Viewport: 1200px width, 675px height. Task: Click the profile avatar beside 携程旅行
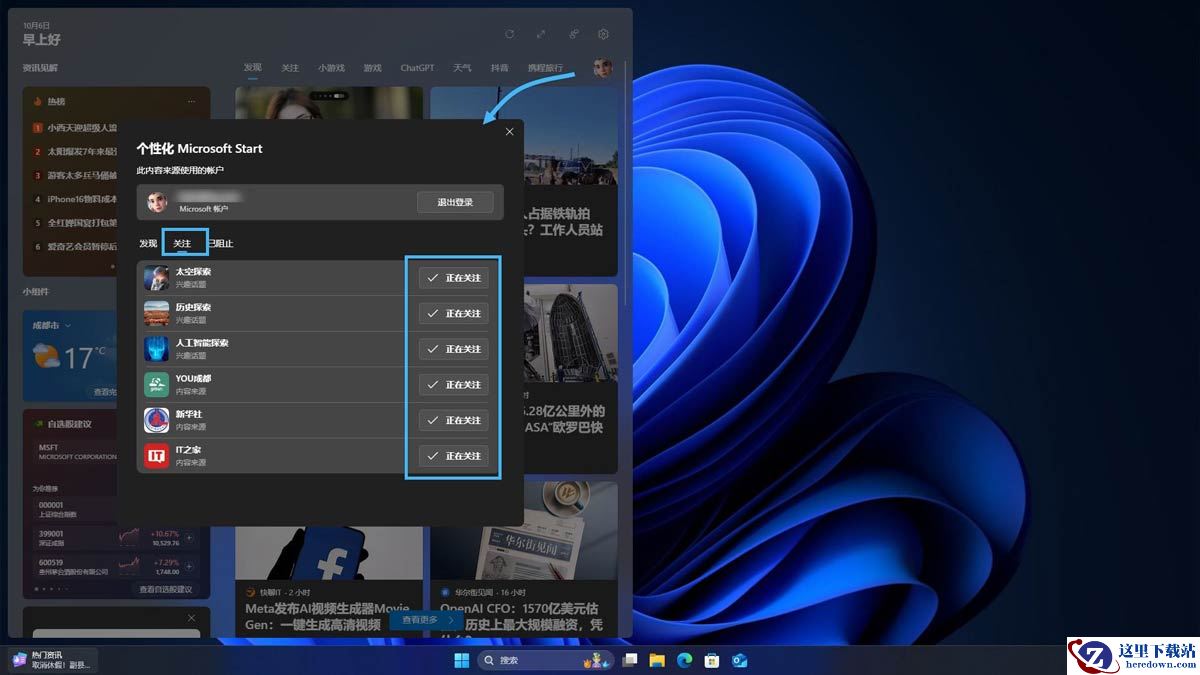tap(602, 68)
